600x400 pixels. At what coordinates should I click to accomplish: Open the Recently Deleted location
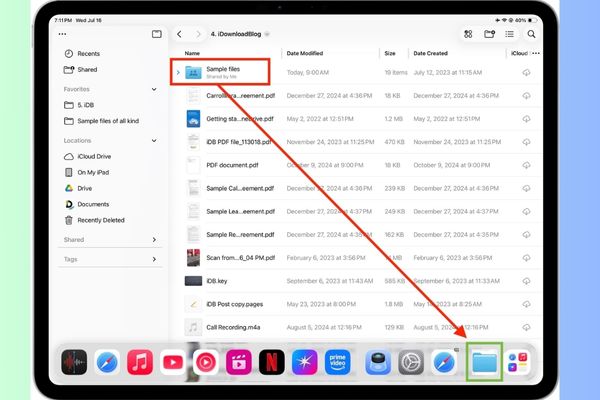tap(100, 220)
